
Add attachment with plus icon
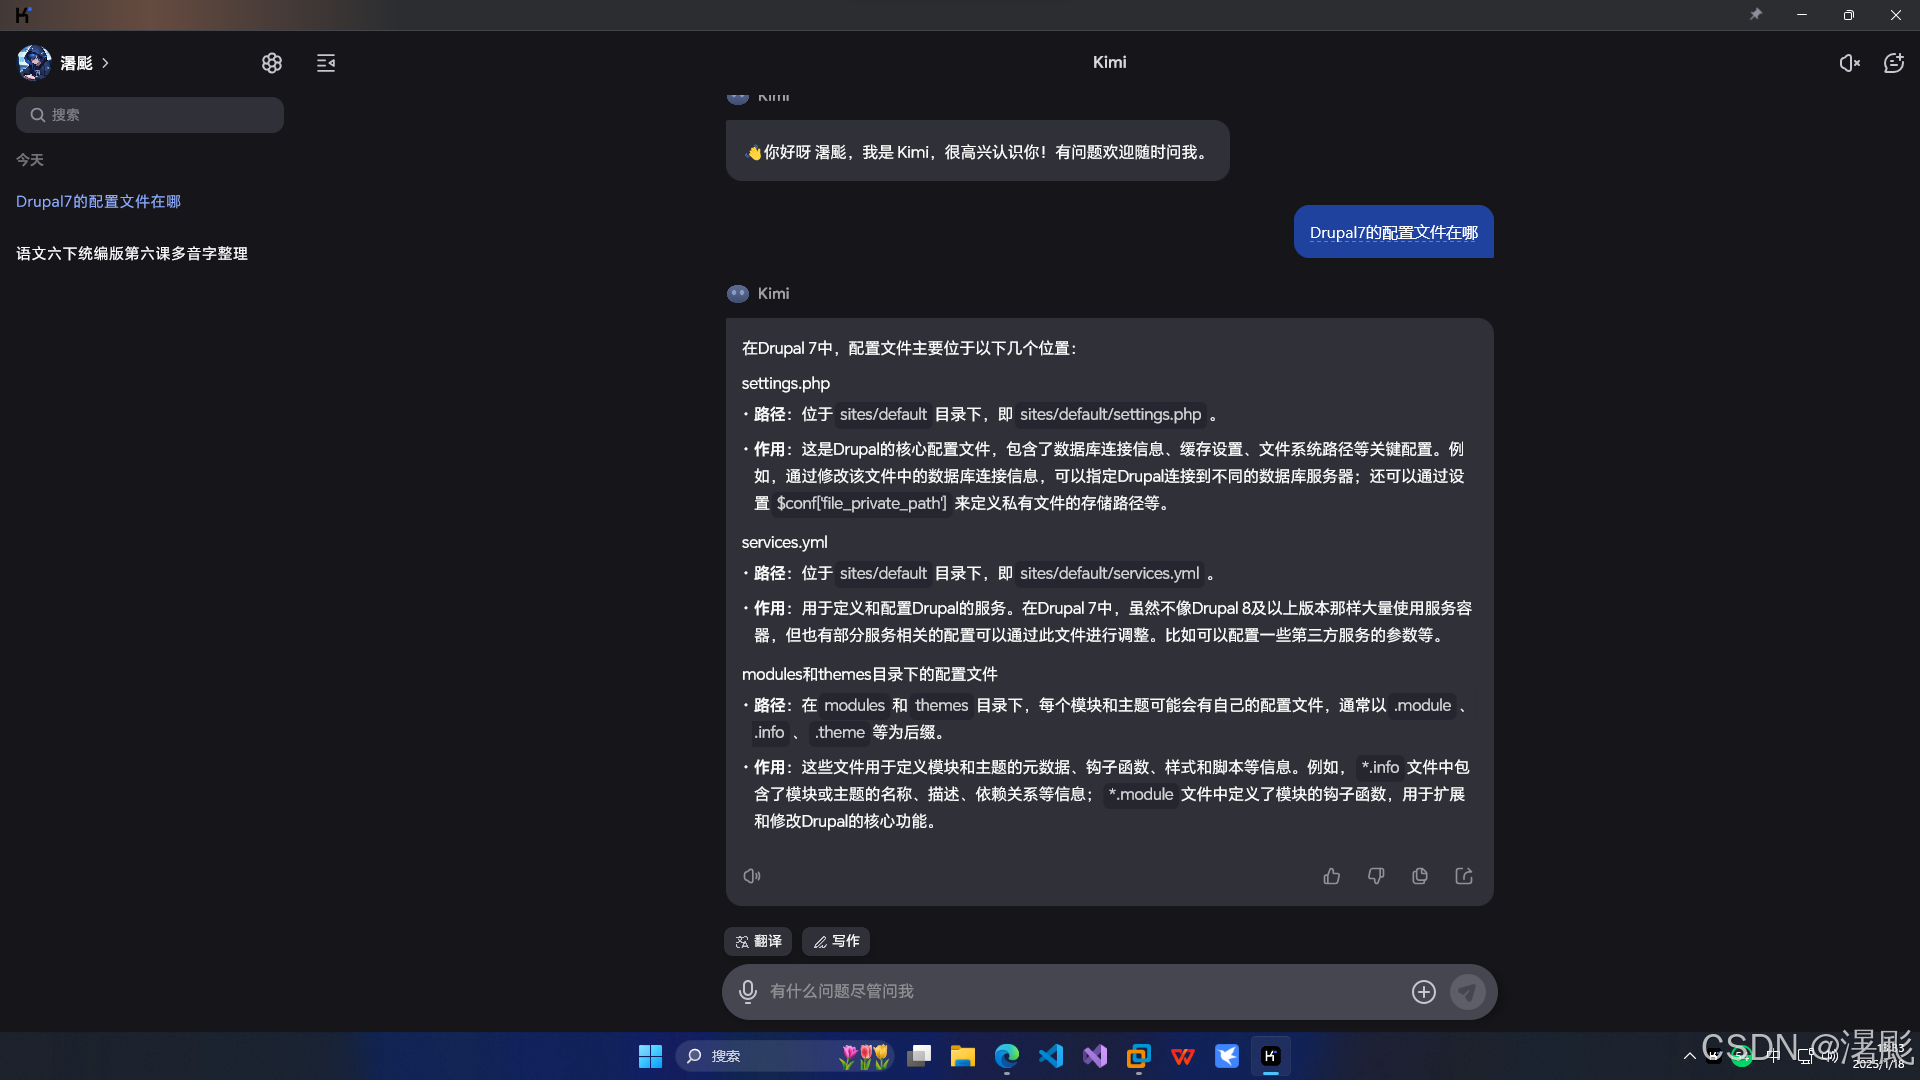click(1424, 991)
